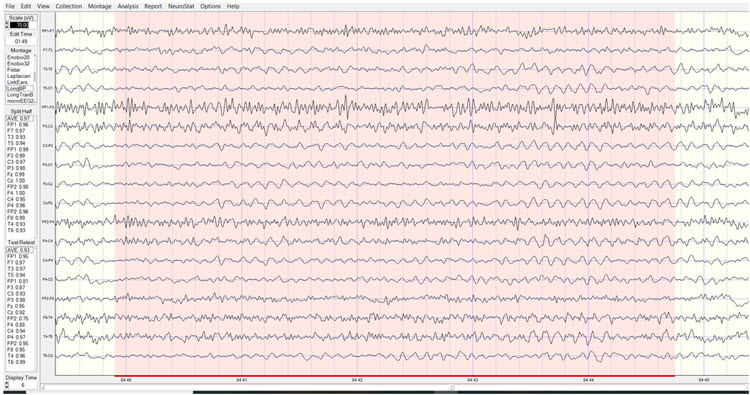
Task: Select Enobio20 in the Montage list
Action: coord(18,57)
